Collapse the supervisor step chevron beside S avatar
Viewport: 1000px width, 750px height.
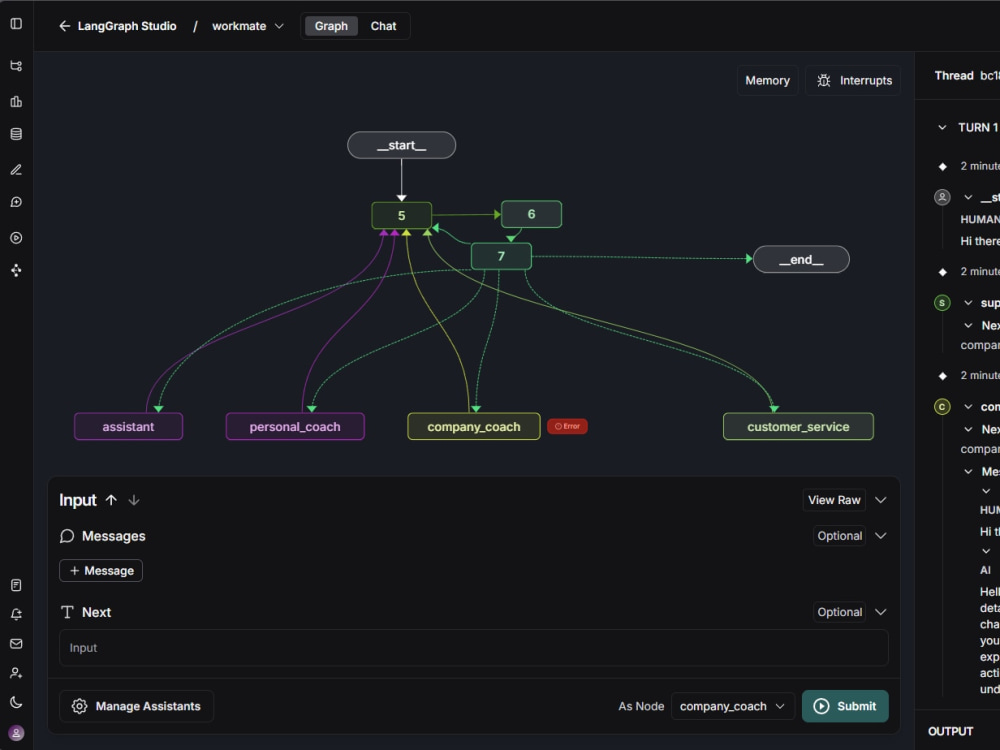click(968, 303)
